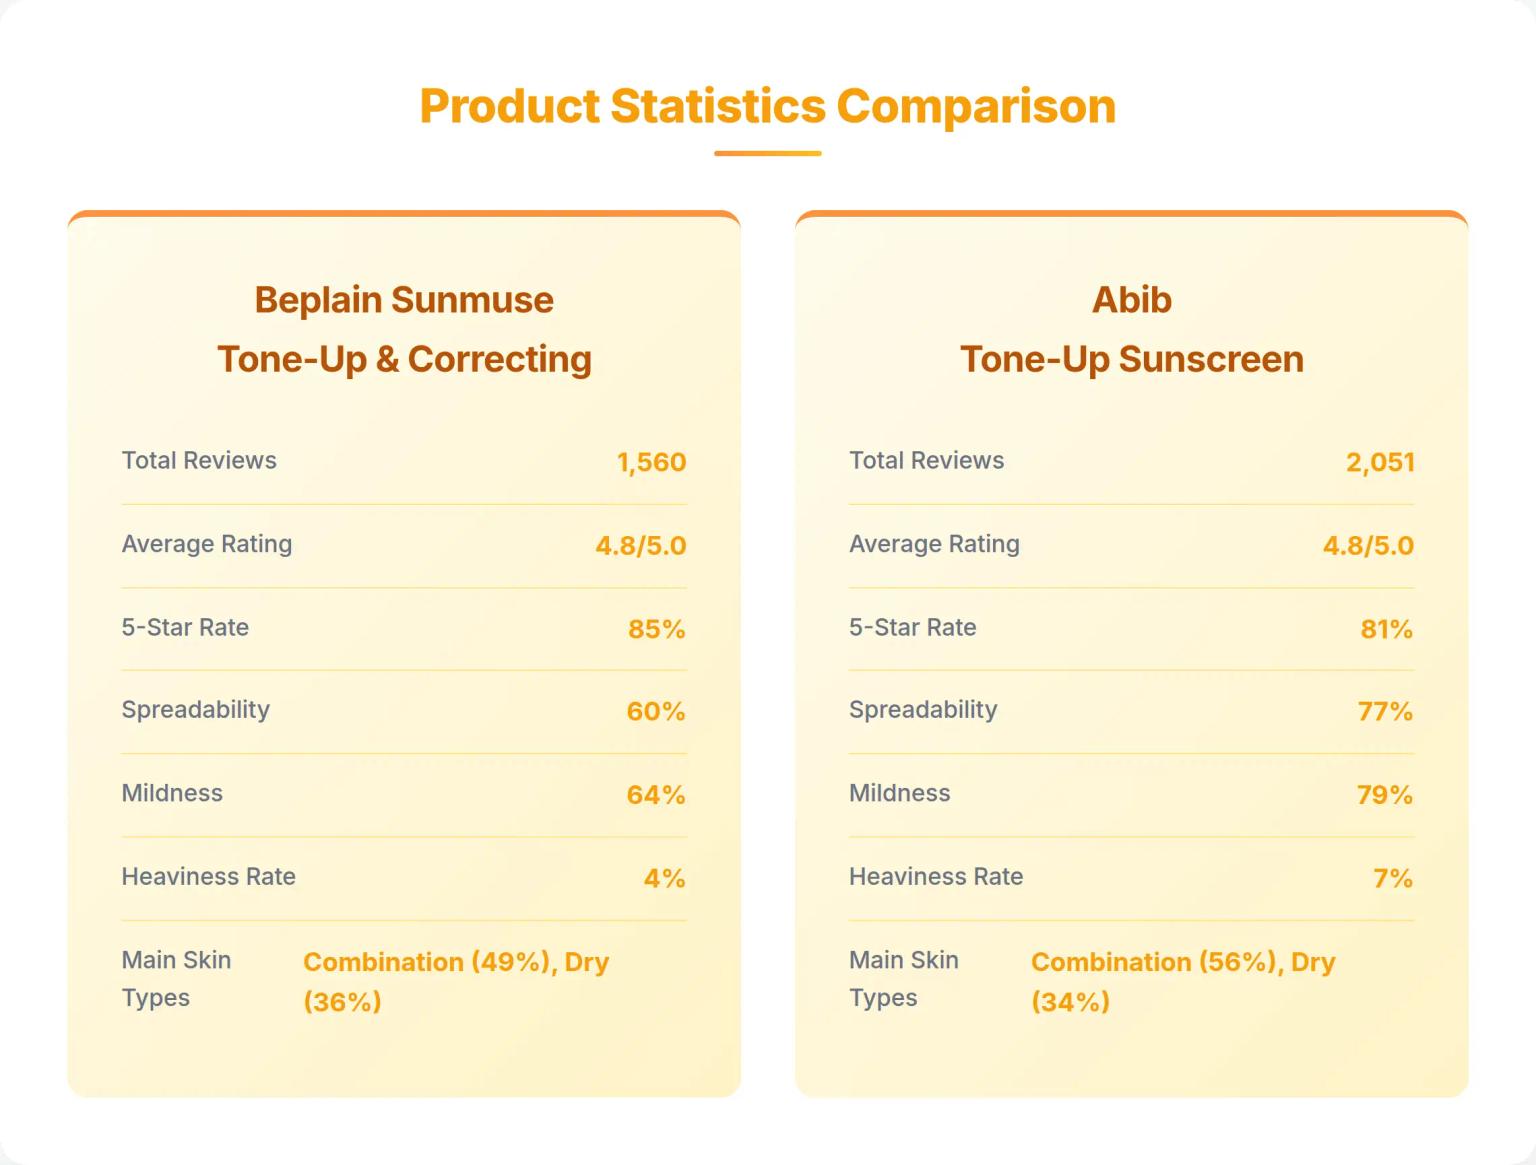Click Average Rating label in Beplain card
Image resolution: width=1536 pixels, height=1165 pixels.
(x=207, y=544)
